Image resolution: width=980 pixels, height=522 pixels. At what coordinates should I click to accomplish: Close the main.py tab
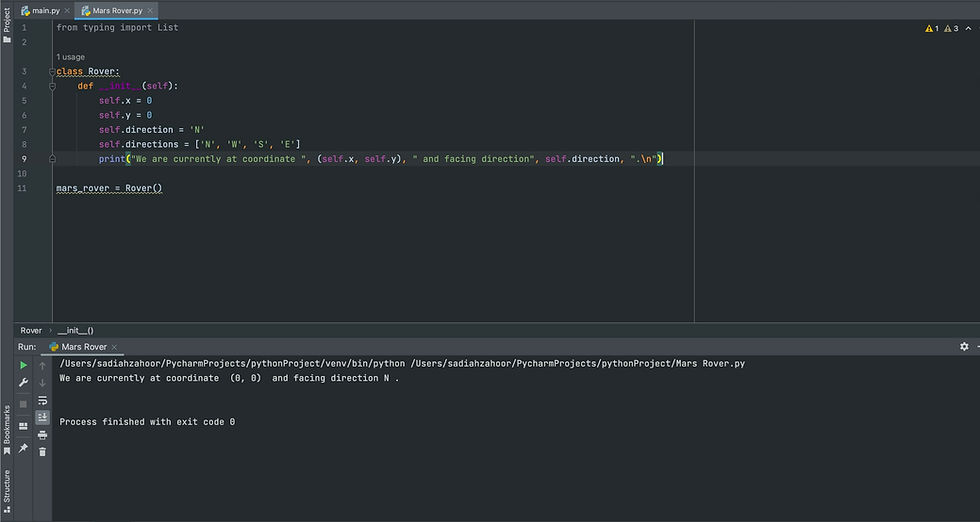coord(67,11)
